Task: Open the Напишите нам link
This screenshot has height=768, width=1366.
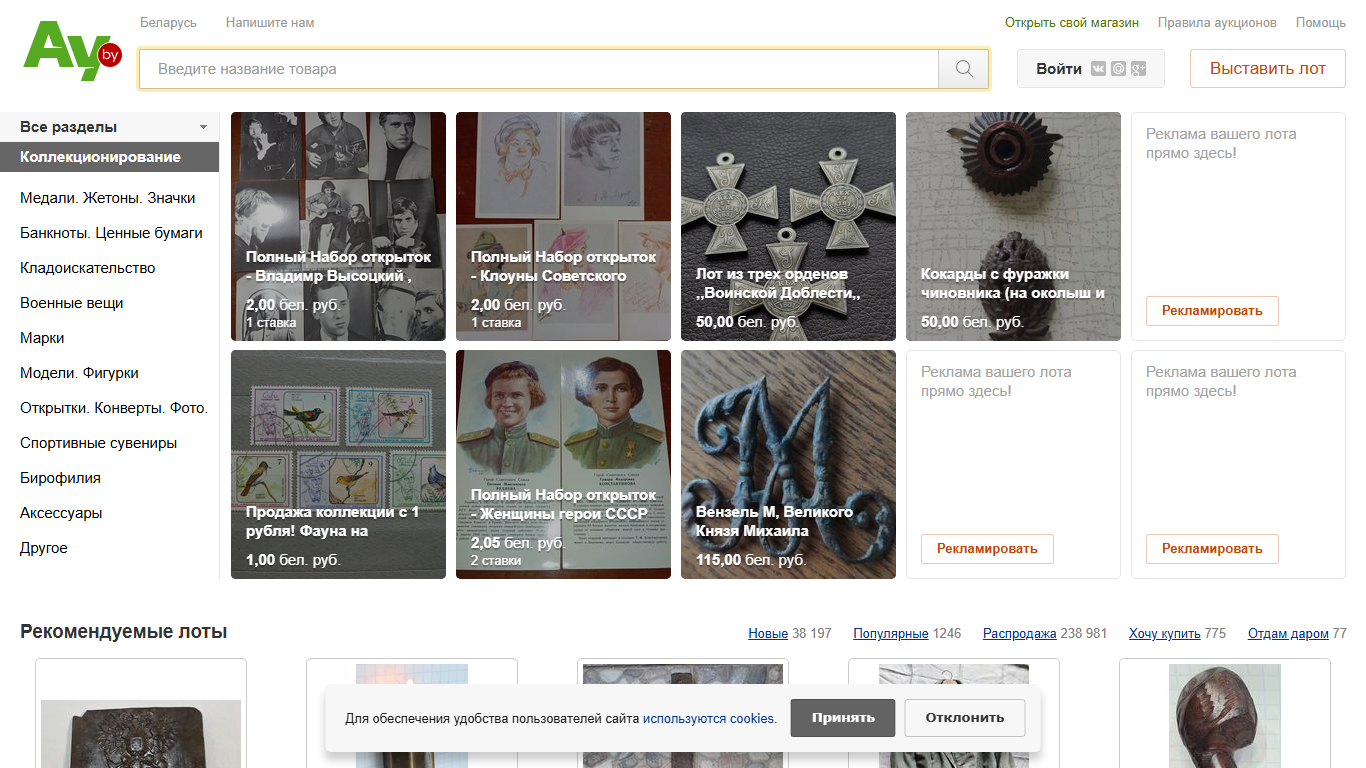Action: (270, 22)
